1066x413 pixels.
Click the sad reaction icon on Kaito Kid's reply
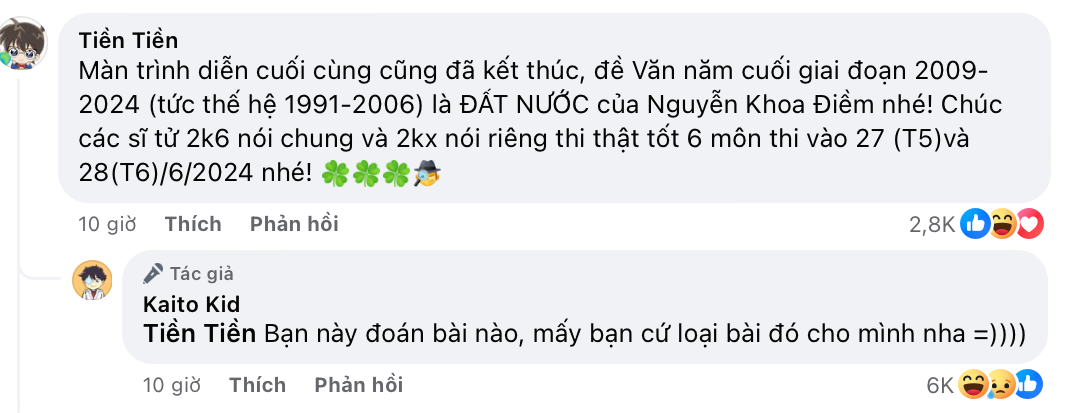[1001, 385]
